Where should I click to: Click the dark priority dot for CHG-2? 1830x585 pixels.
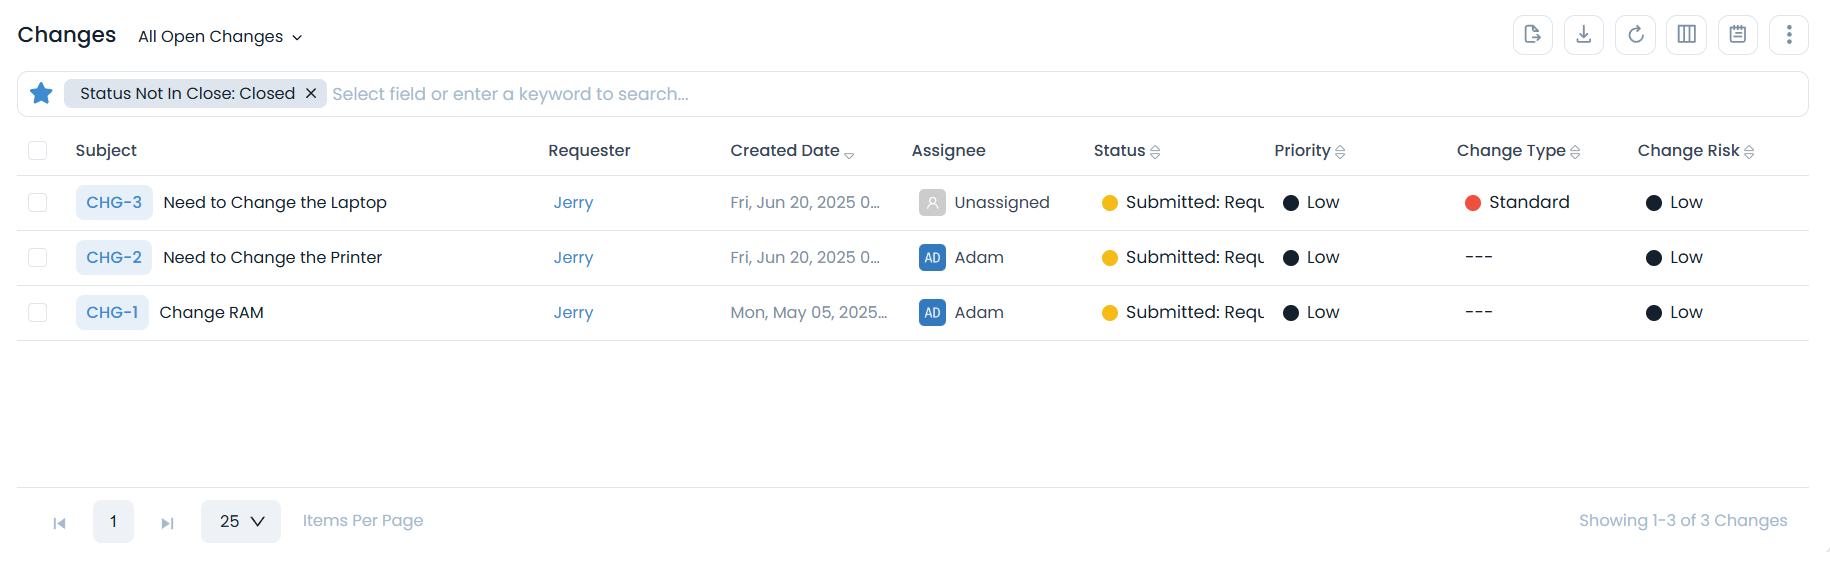point(1291,258)
